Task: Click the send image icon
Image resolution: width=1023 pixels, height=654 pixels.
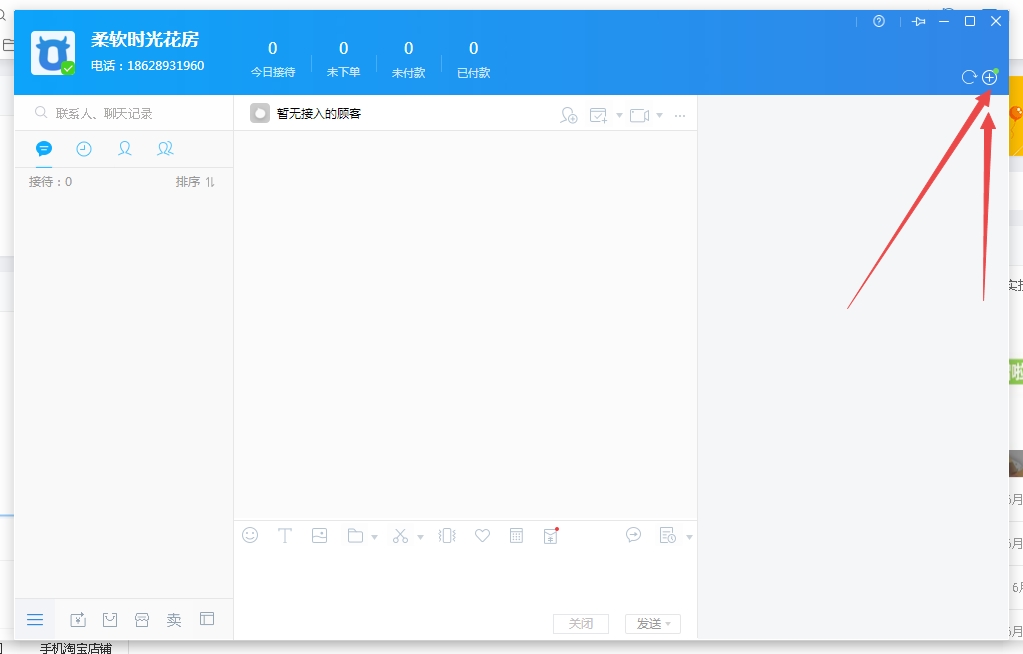Action: 319,535
